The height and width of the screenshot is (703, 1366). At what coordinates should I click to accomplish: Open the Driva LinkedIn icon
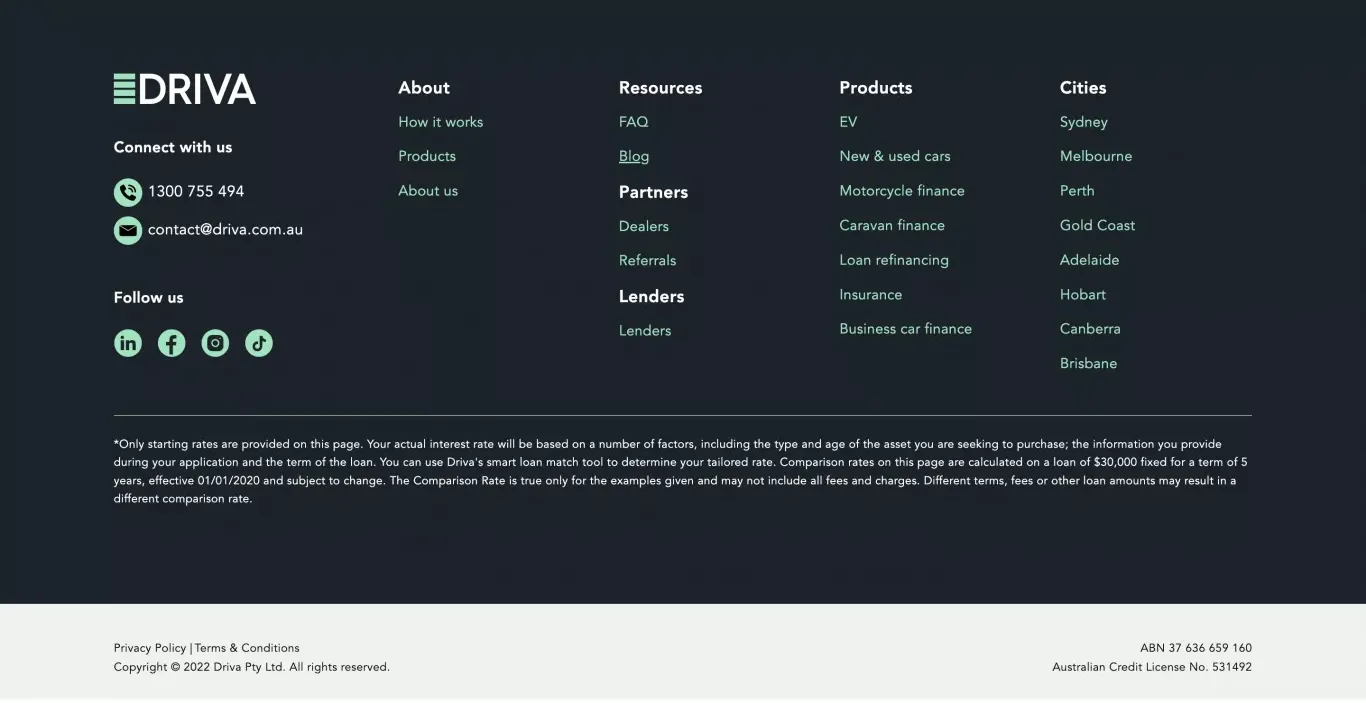(x=128, y=343)
